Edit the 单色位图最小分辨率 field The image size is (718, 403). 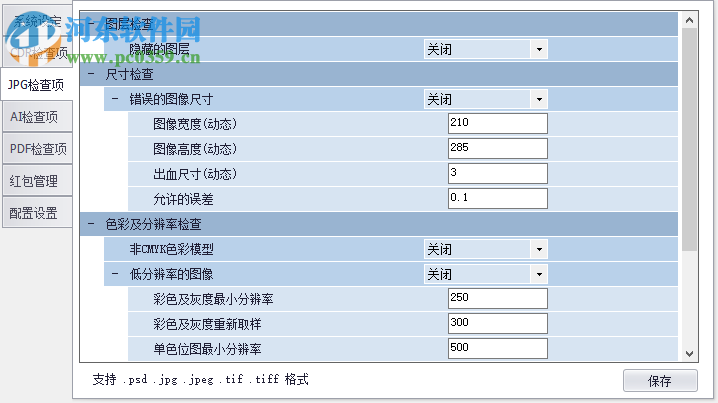498,349
